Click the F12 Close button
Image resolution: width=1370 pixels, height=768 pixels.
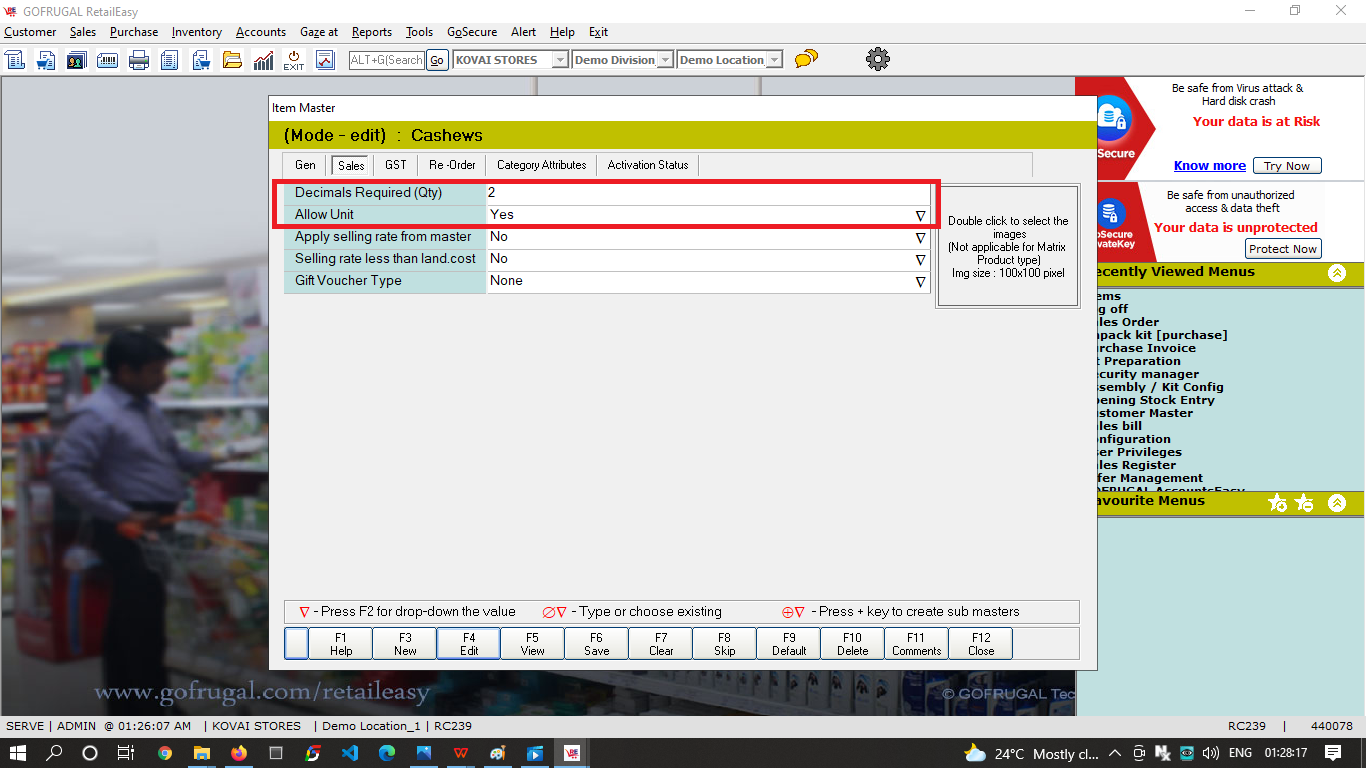point(981,644)
